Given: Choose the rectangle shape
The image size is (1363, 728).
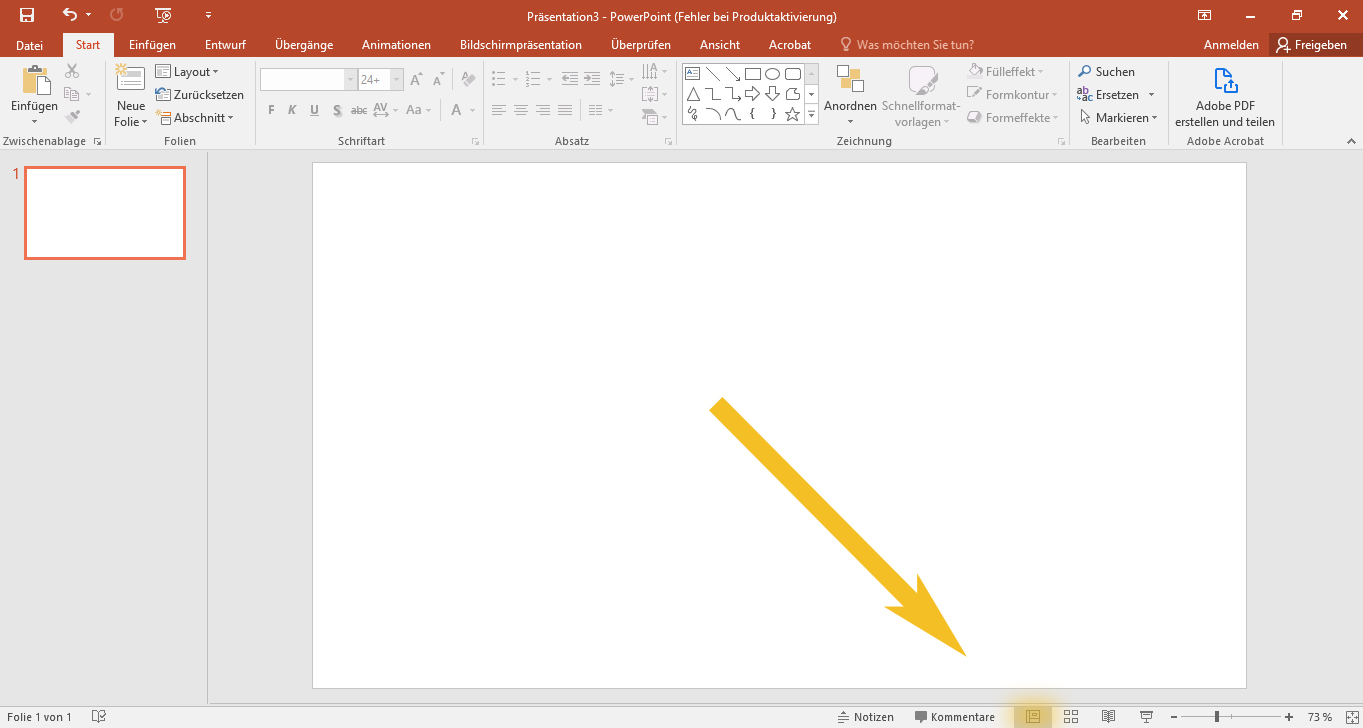Looking at the screenshot, I should (x=753, y=73).
